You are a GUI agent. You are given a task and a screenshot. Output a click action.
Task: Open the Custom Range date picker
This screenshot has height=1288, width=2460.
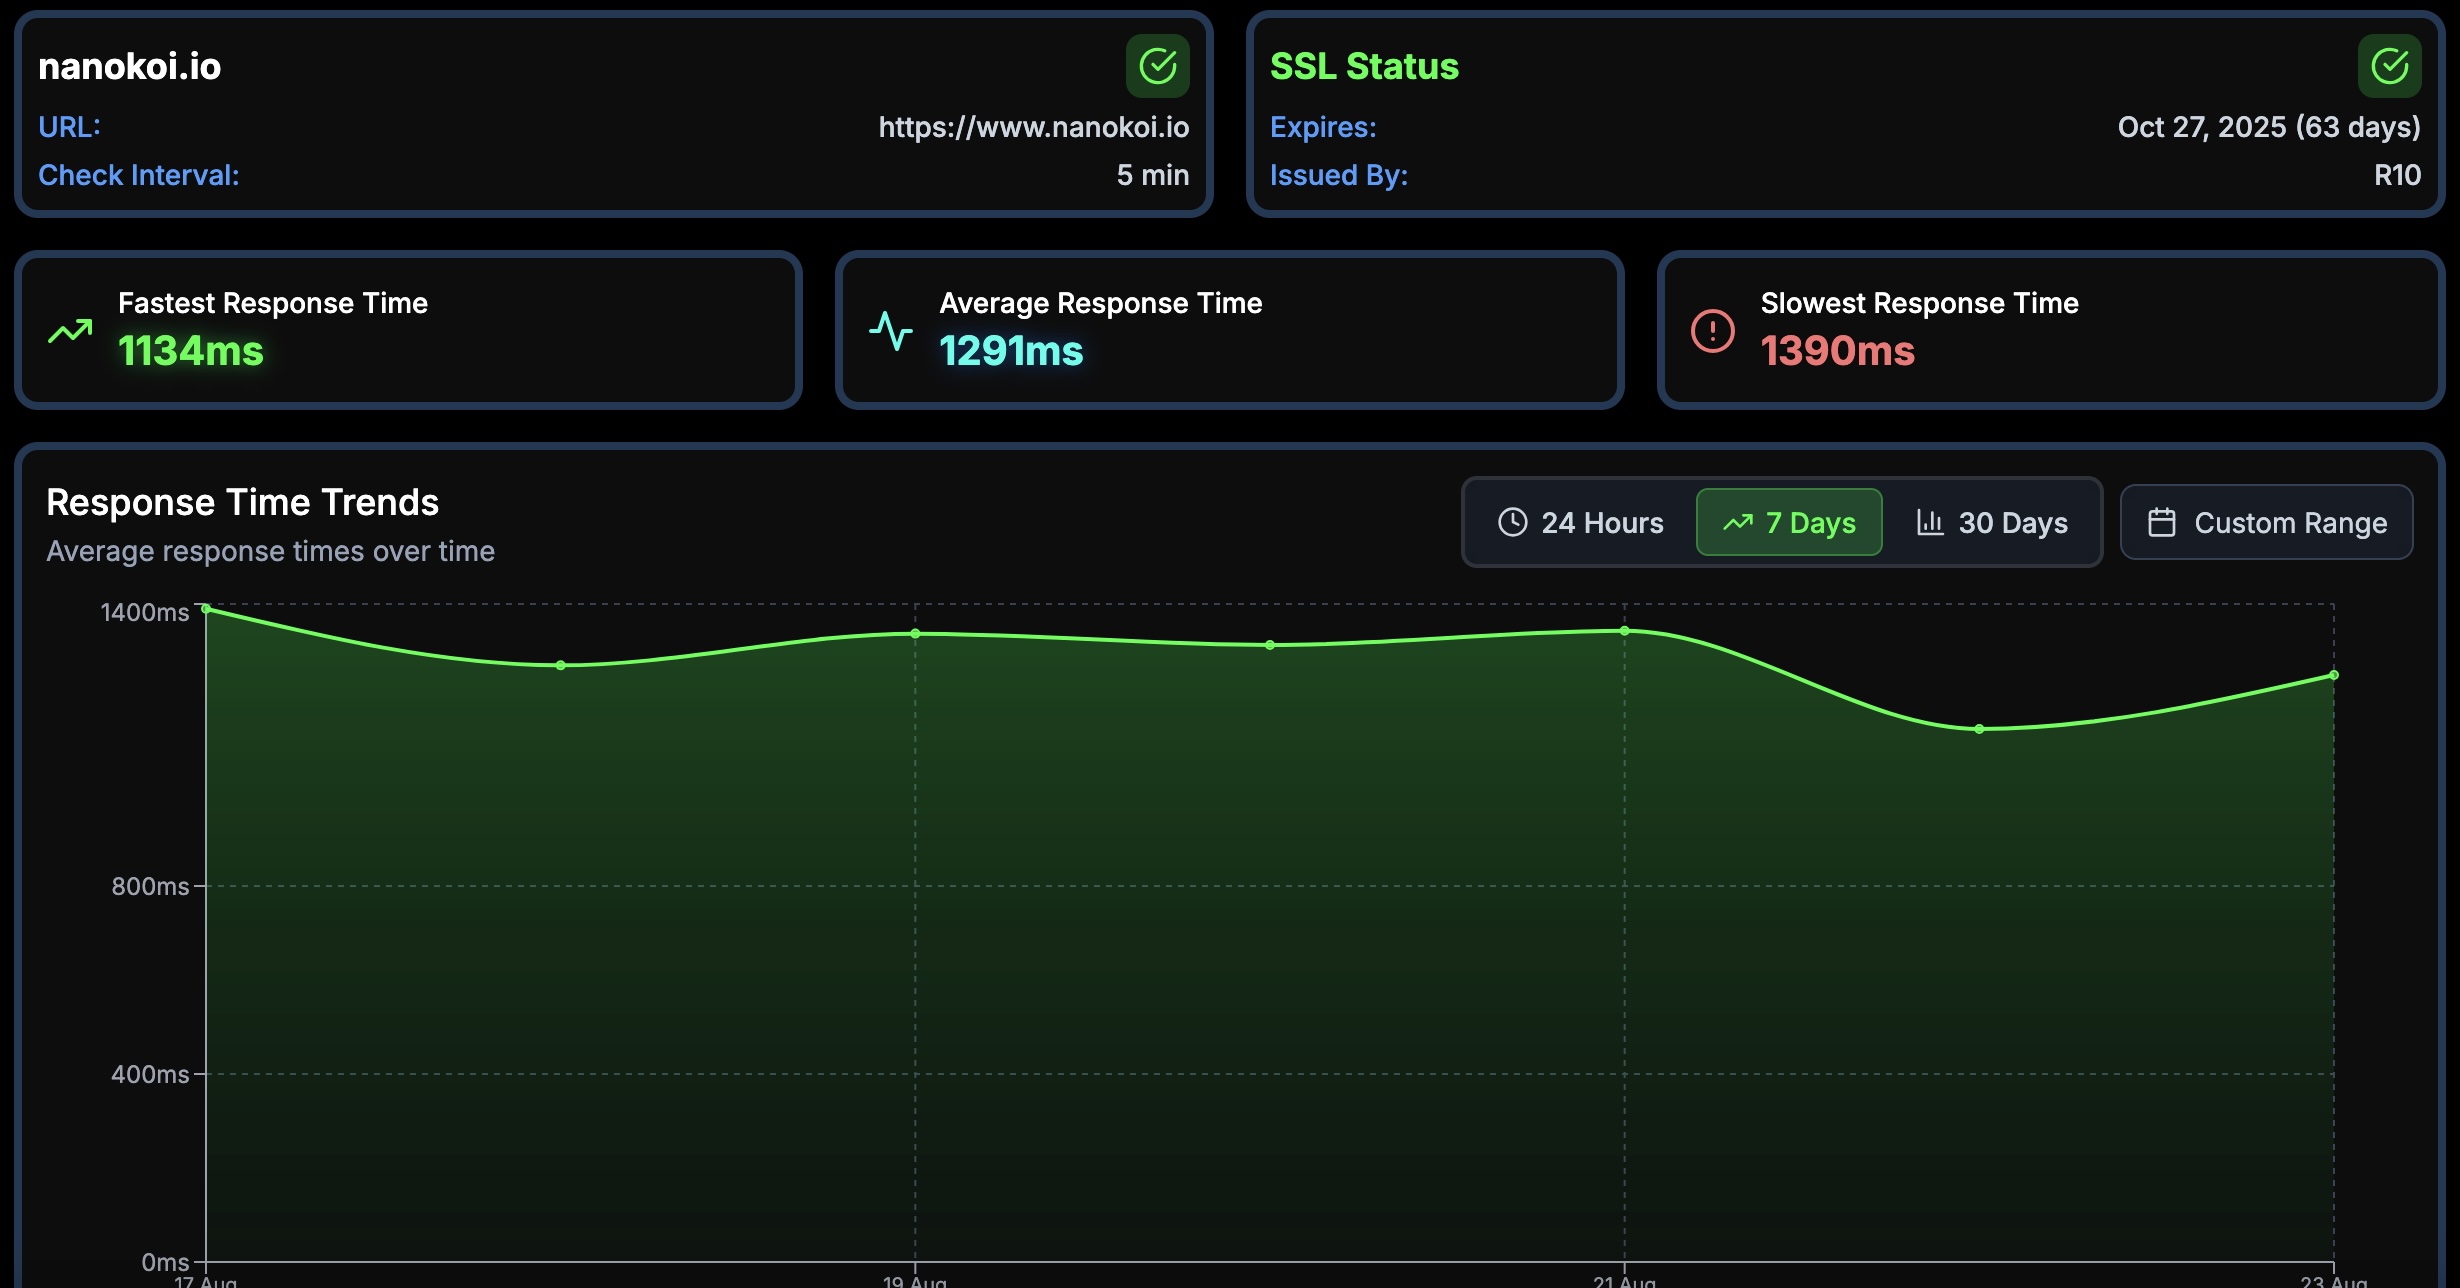click(x=2266, y=522)
